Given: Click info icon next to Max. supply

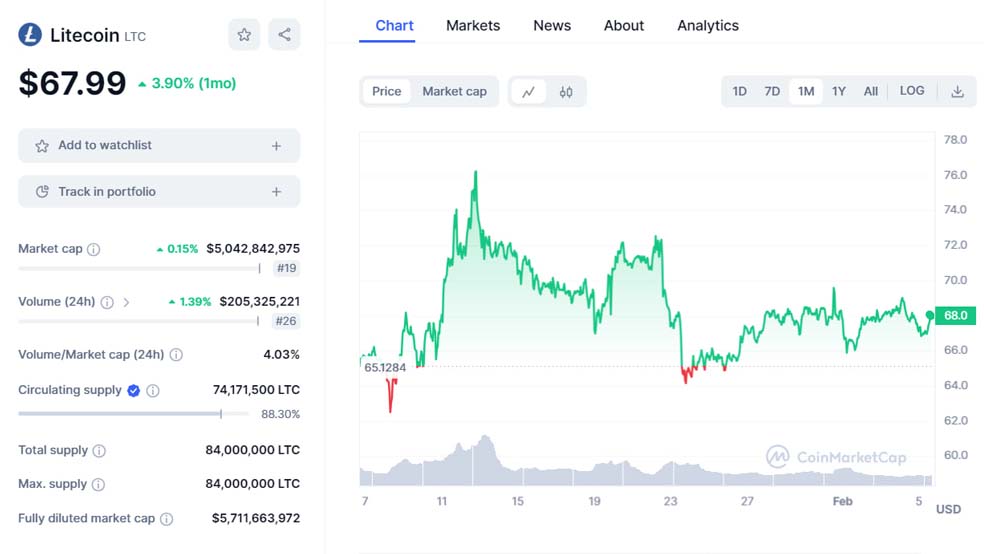Looking at the screenshot, I should (98, 485).
